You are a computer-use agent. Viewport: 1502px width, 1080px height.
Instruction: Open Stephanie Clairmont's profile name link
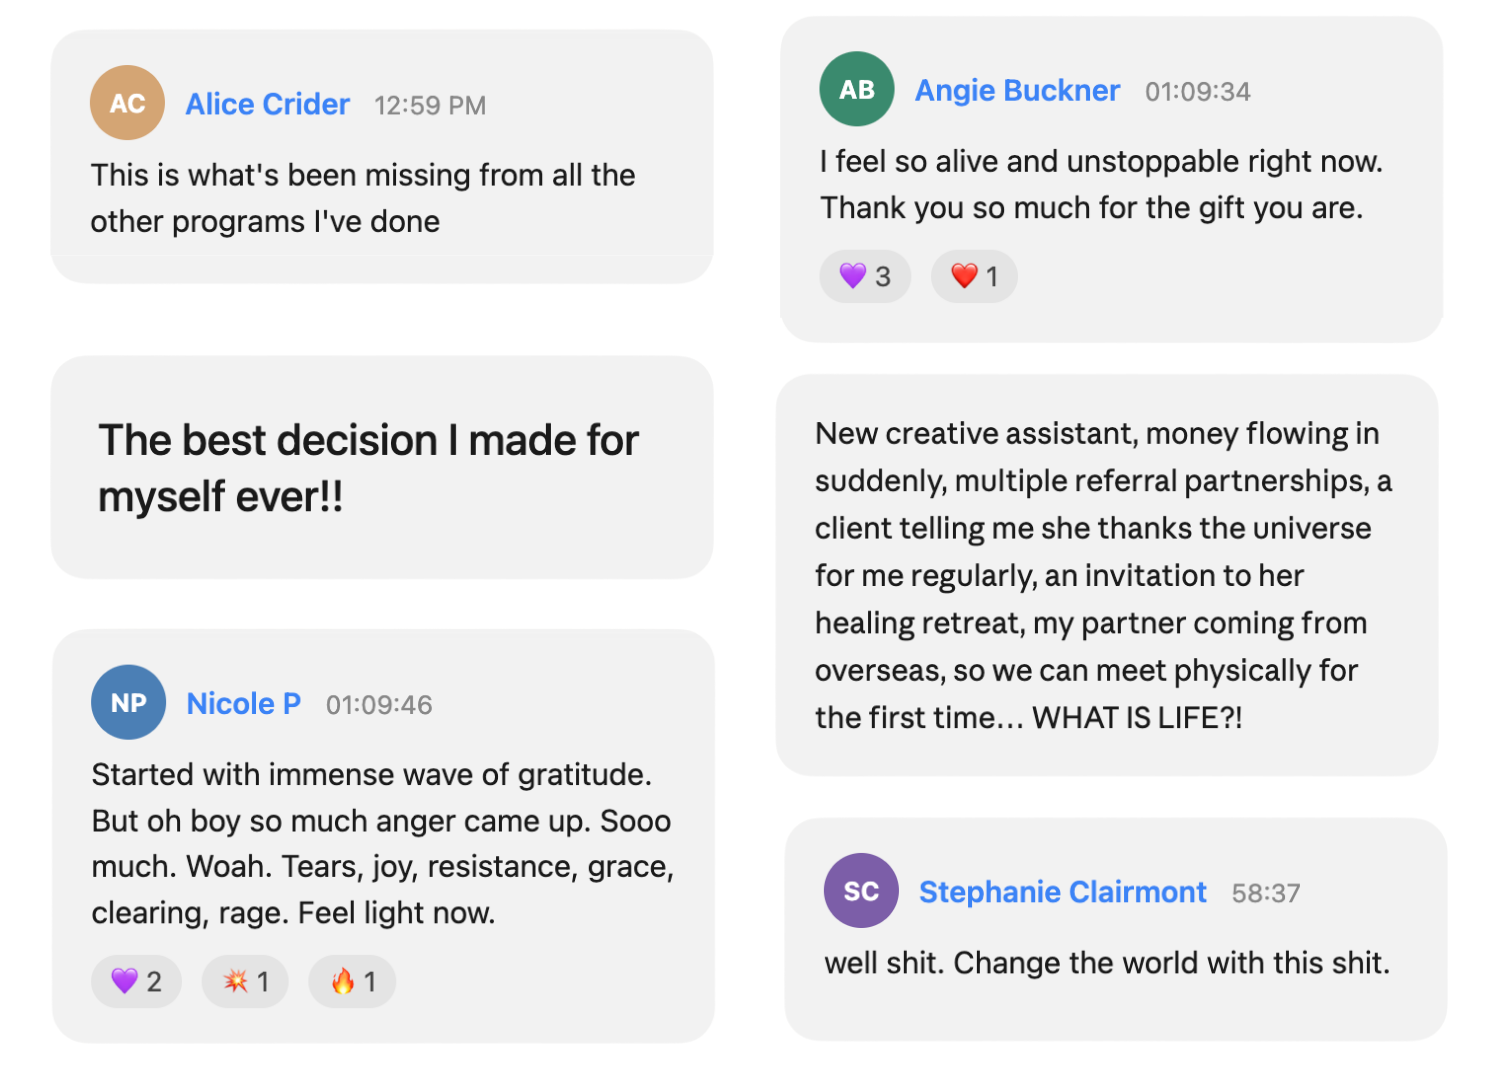pyautogui.click(x=1062, y=891)
